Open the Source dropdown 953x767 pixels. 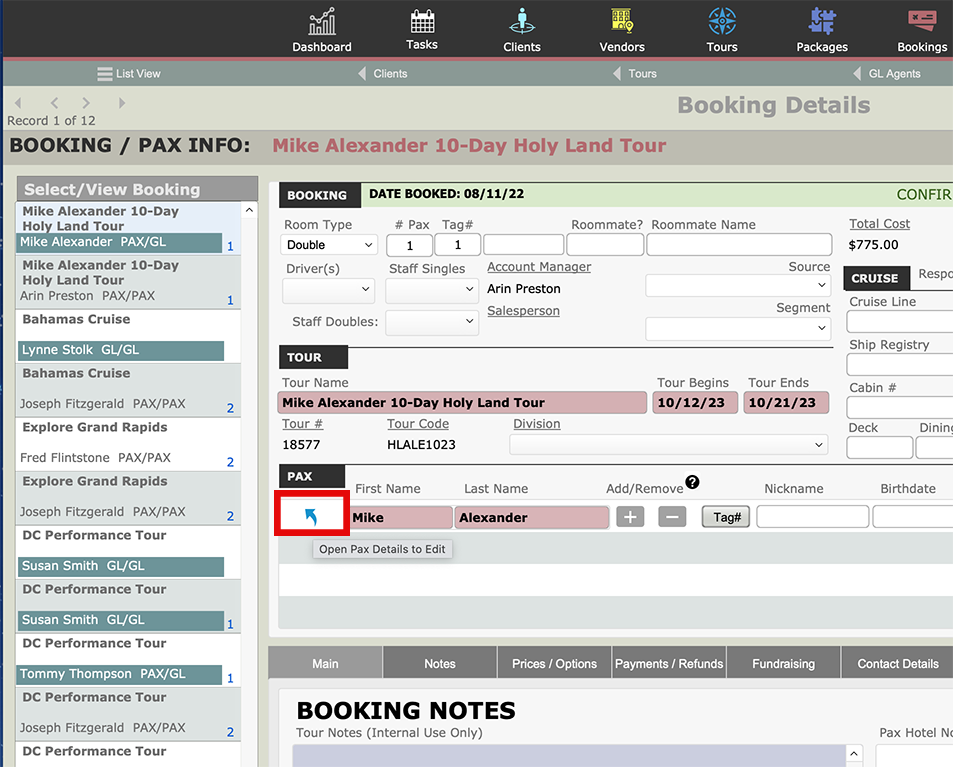pos(738,285)
